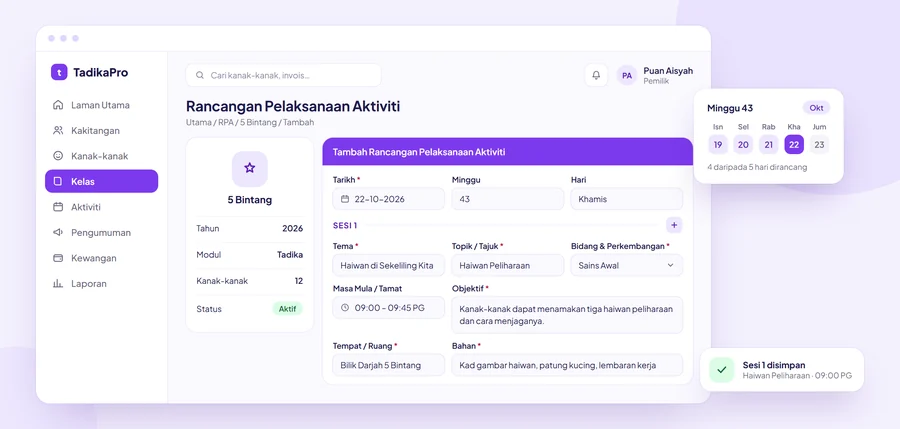
Task: Click the PA user avatar
Action: (x=627, y=75)
